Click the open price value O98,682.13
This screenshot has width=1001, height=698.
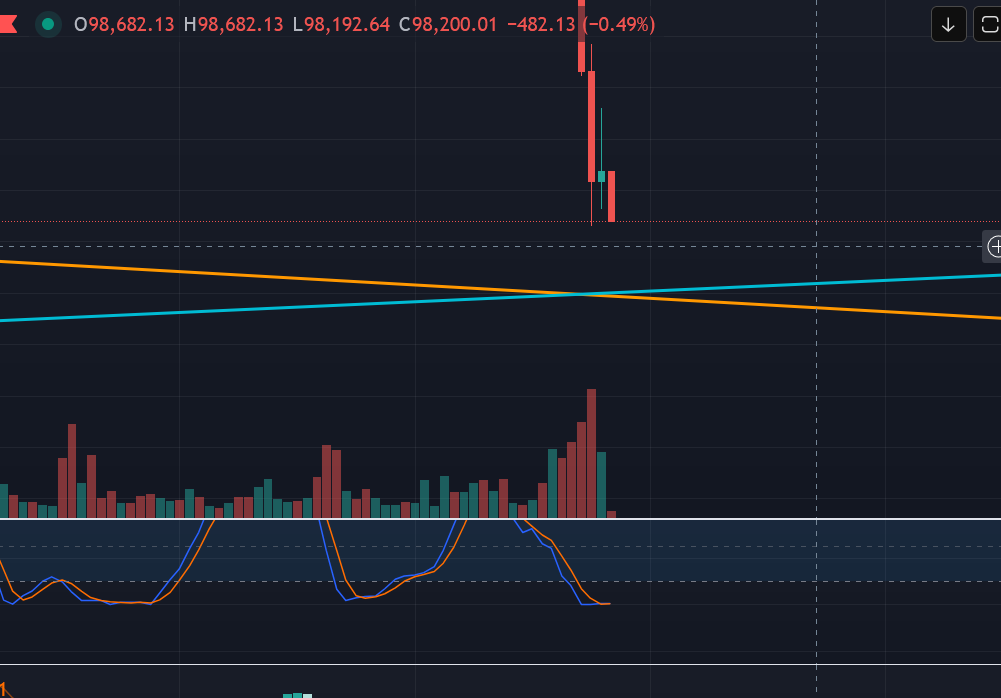(125, 24)
